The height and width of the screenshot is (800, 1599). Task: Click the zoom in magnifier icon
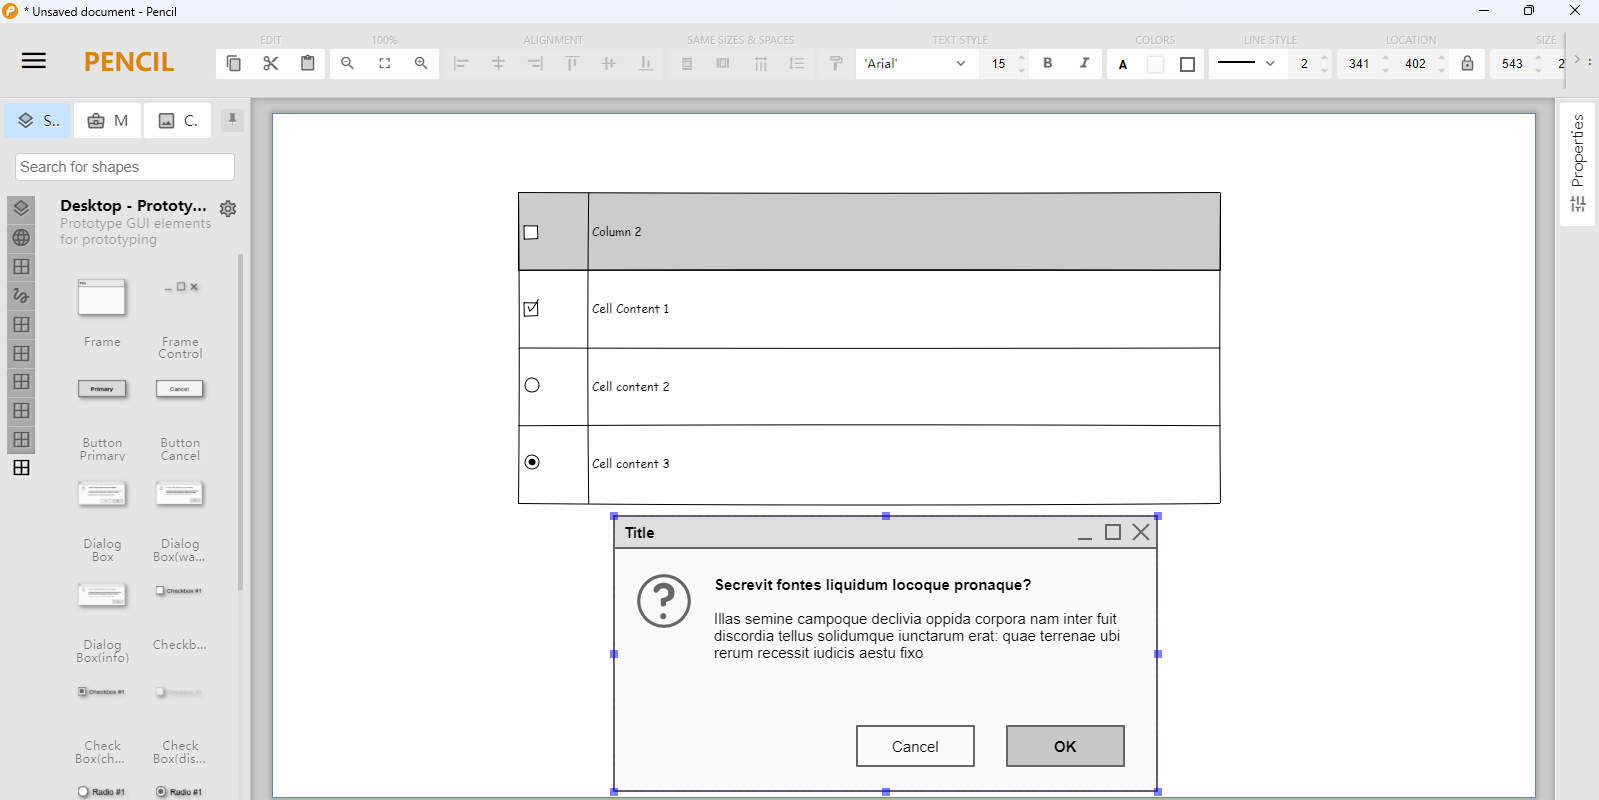(421, 63)
